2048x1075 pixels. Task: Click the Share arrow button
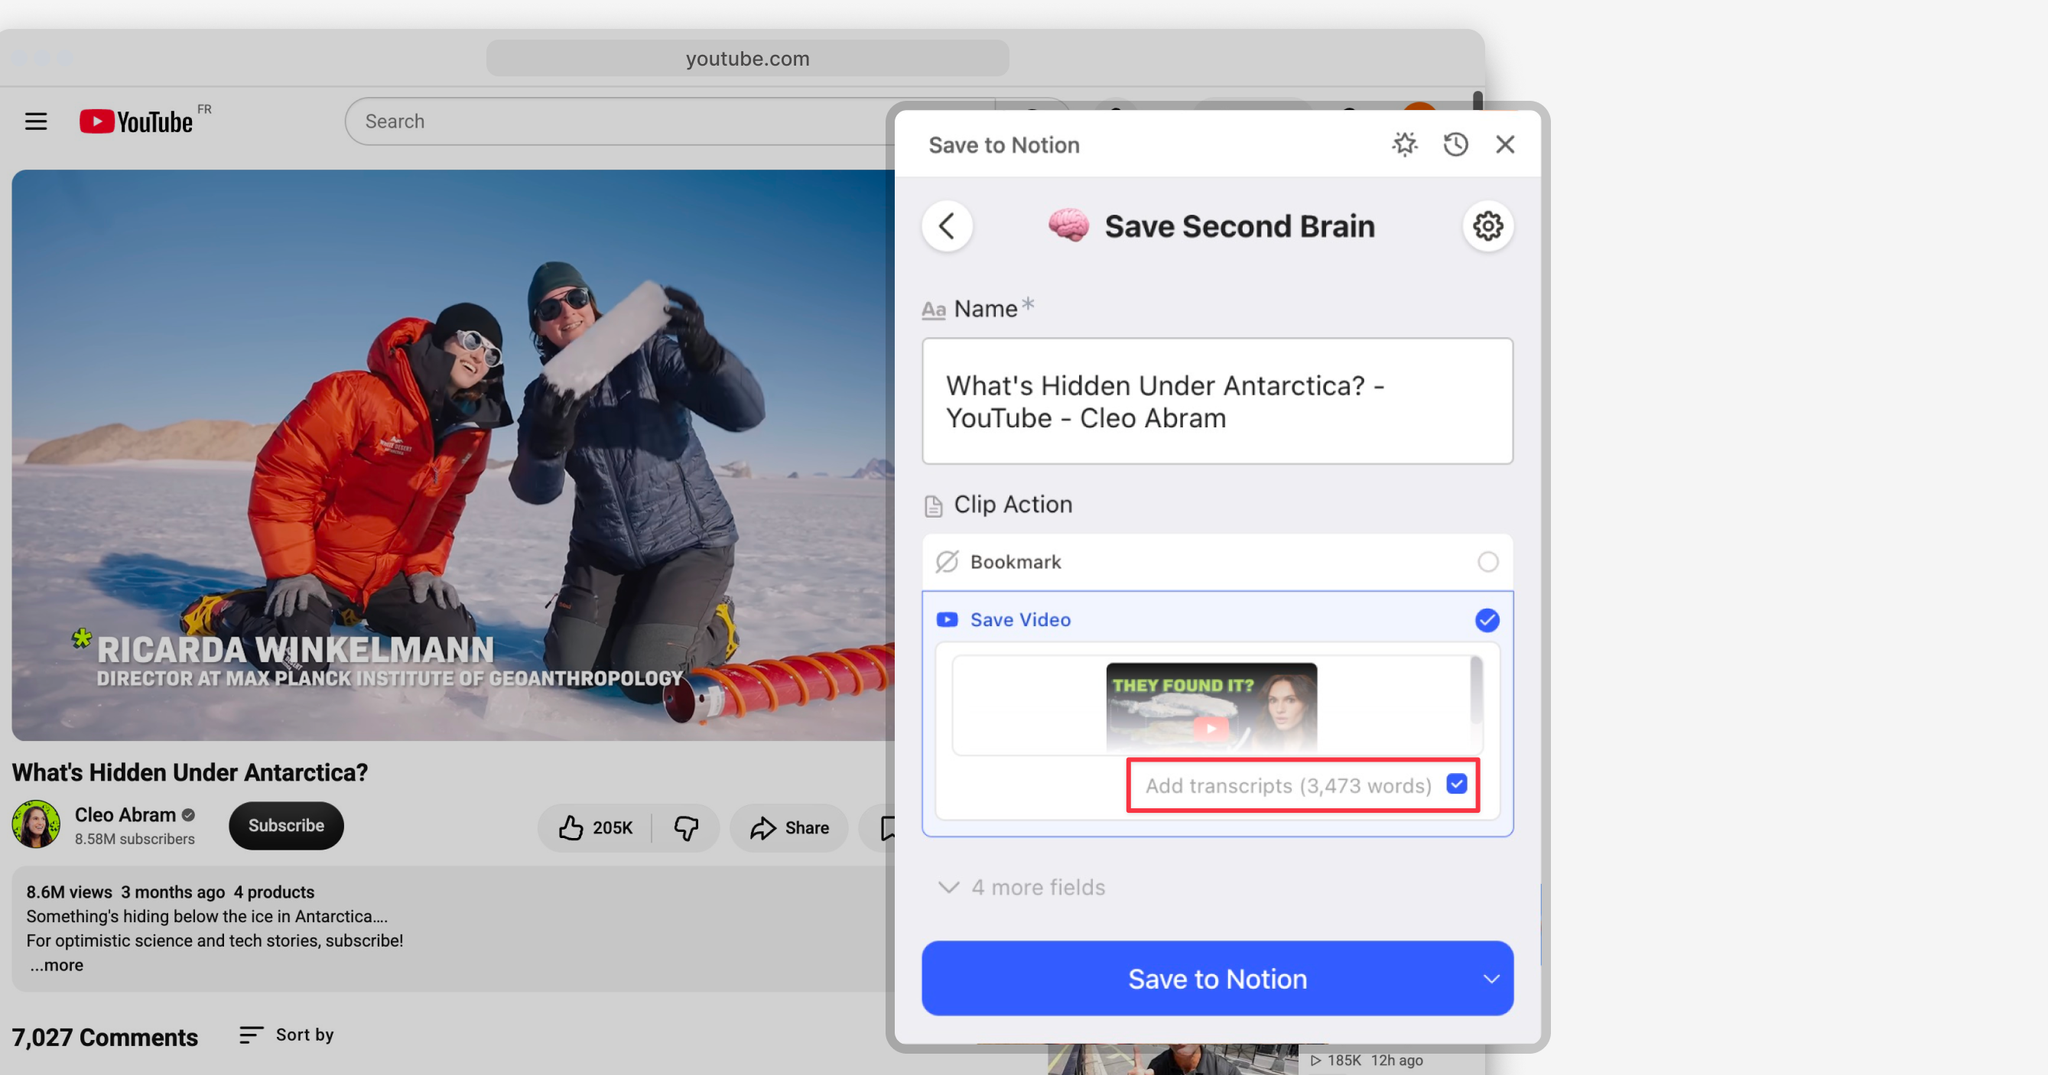789,828
